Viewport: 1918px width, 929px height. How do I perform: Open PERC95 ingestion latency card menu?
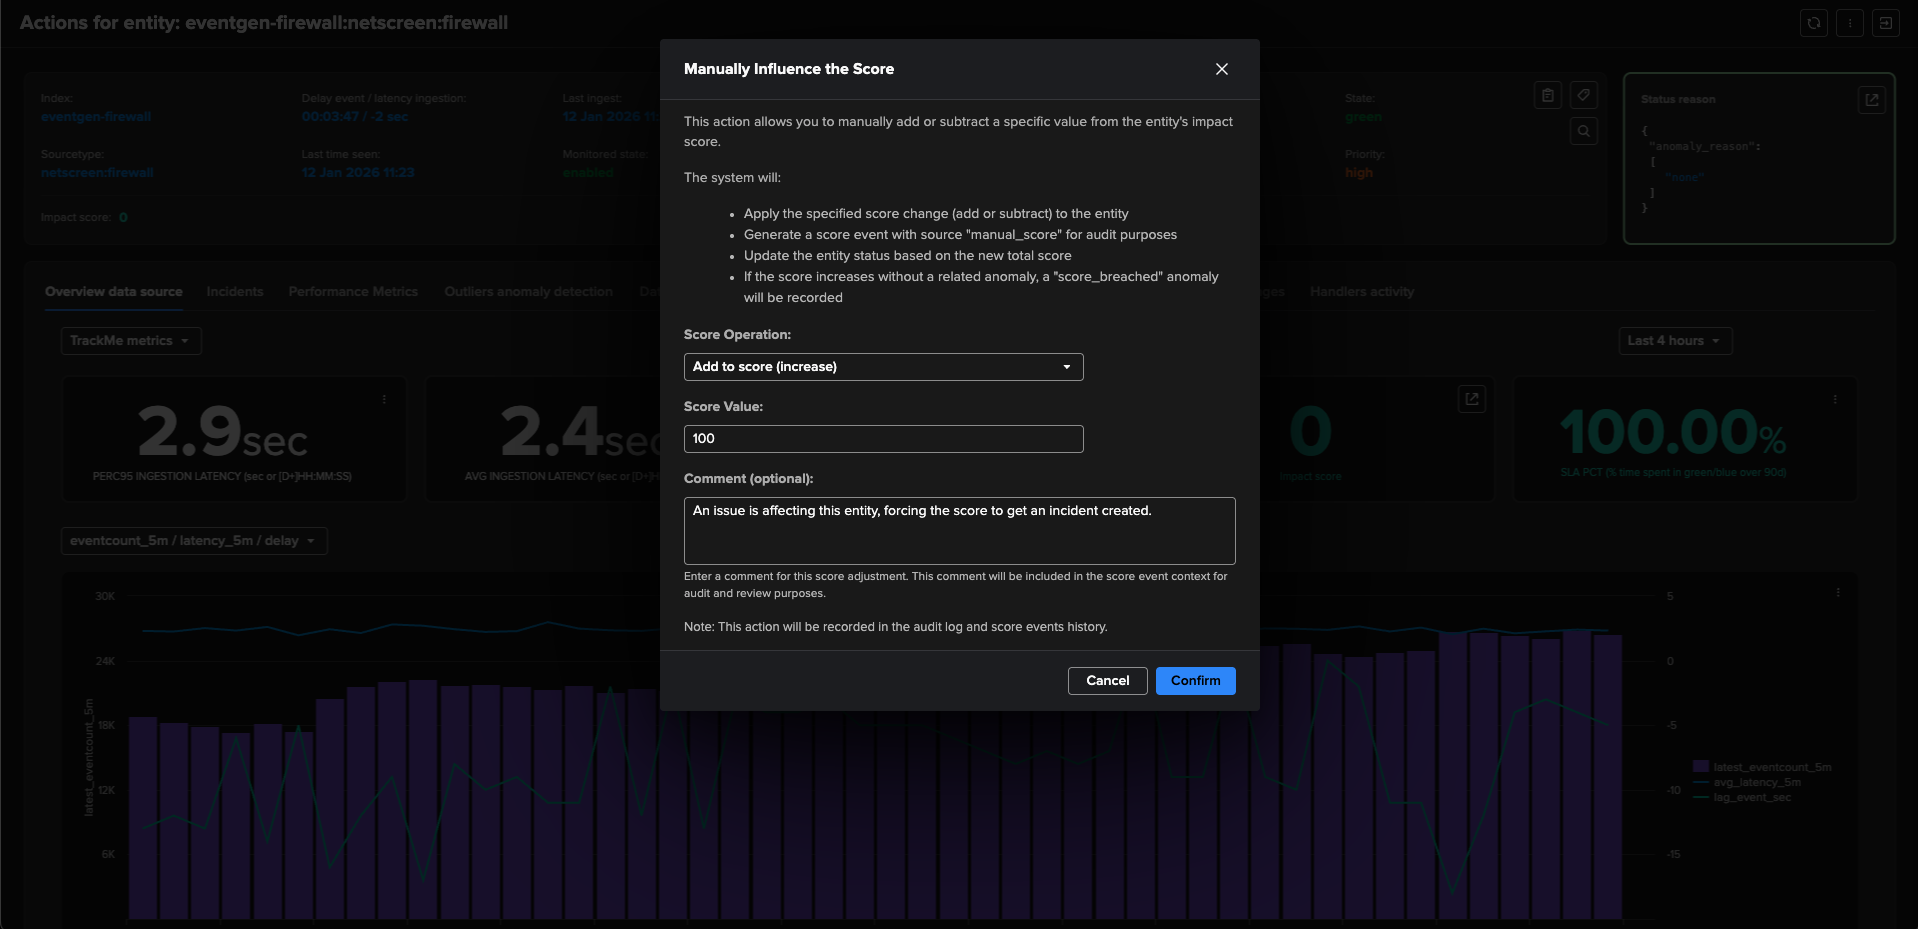[x=384, y=399]
